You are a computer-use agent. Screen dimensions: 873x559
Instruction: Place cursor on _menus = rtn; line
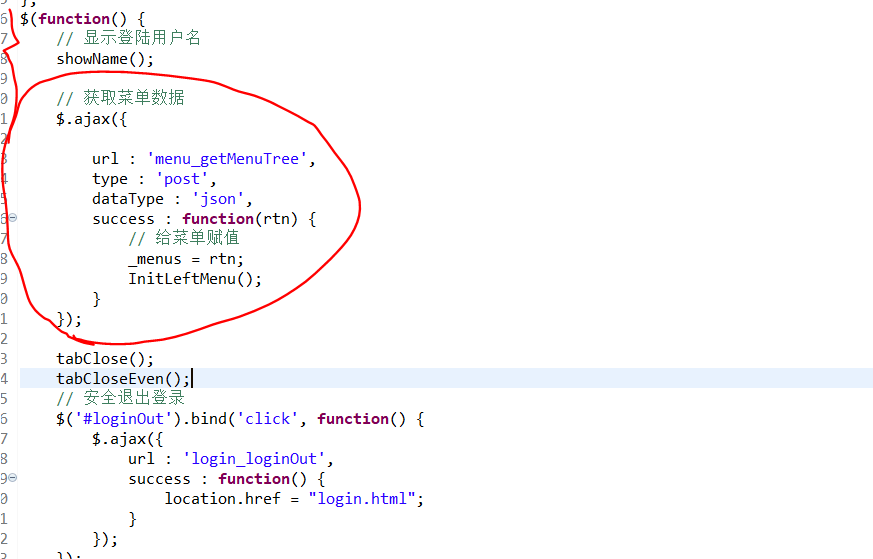tap(186, 259)
